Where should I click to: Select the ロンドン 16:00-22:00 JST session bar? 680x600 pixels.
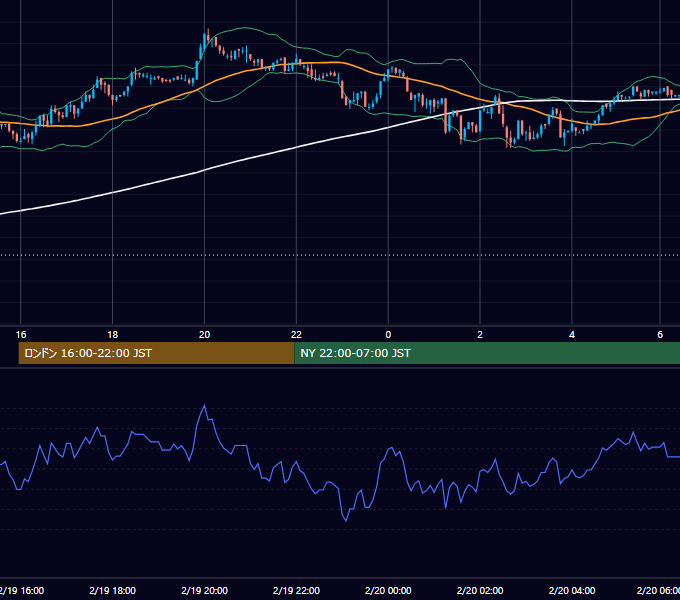point(156,353)
